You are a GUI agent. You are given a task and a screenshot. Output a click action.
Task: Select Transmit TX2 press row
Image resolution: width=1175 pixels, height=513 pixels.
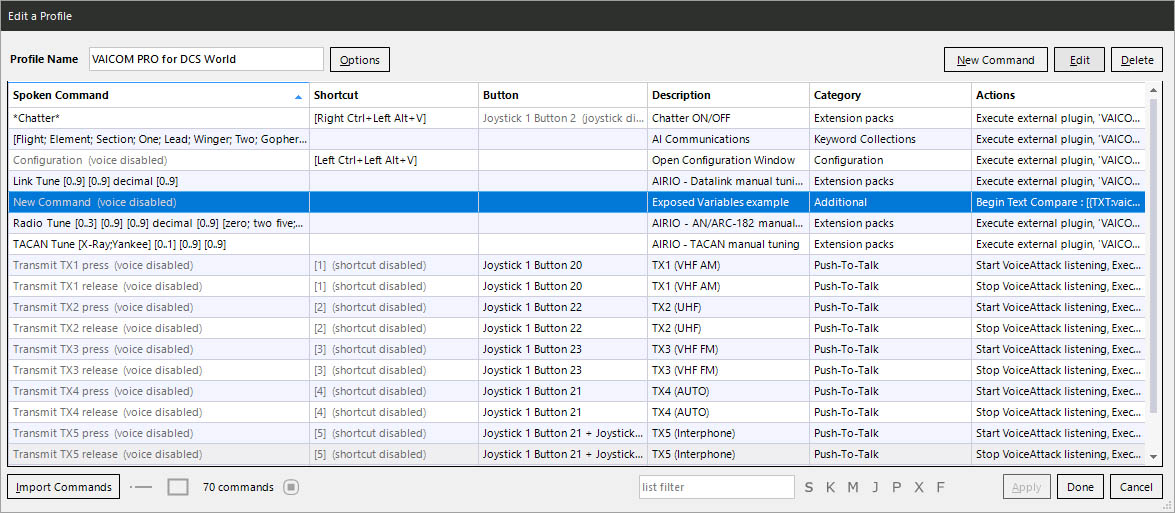(x=576, y=307)
